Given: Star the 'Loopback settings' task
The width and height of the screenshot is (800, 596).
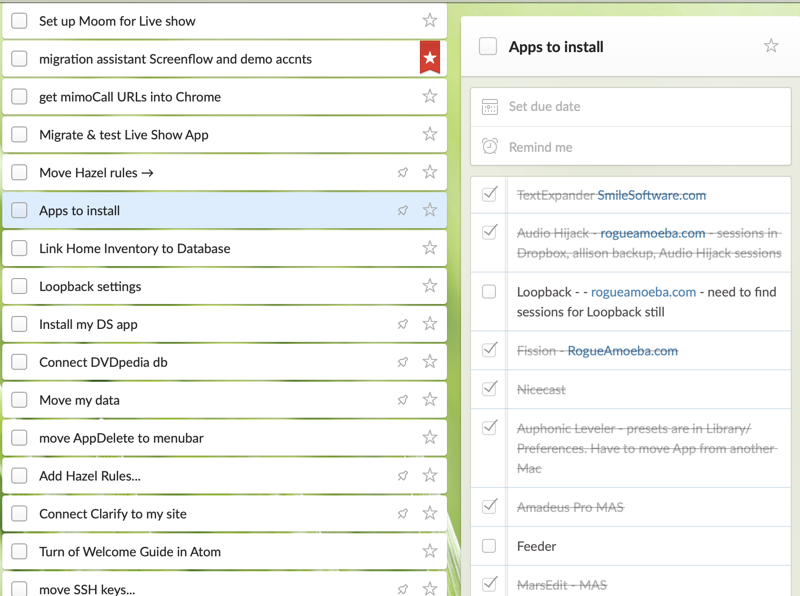Looking at the screenshot, I should tap(429, 286).
